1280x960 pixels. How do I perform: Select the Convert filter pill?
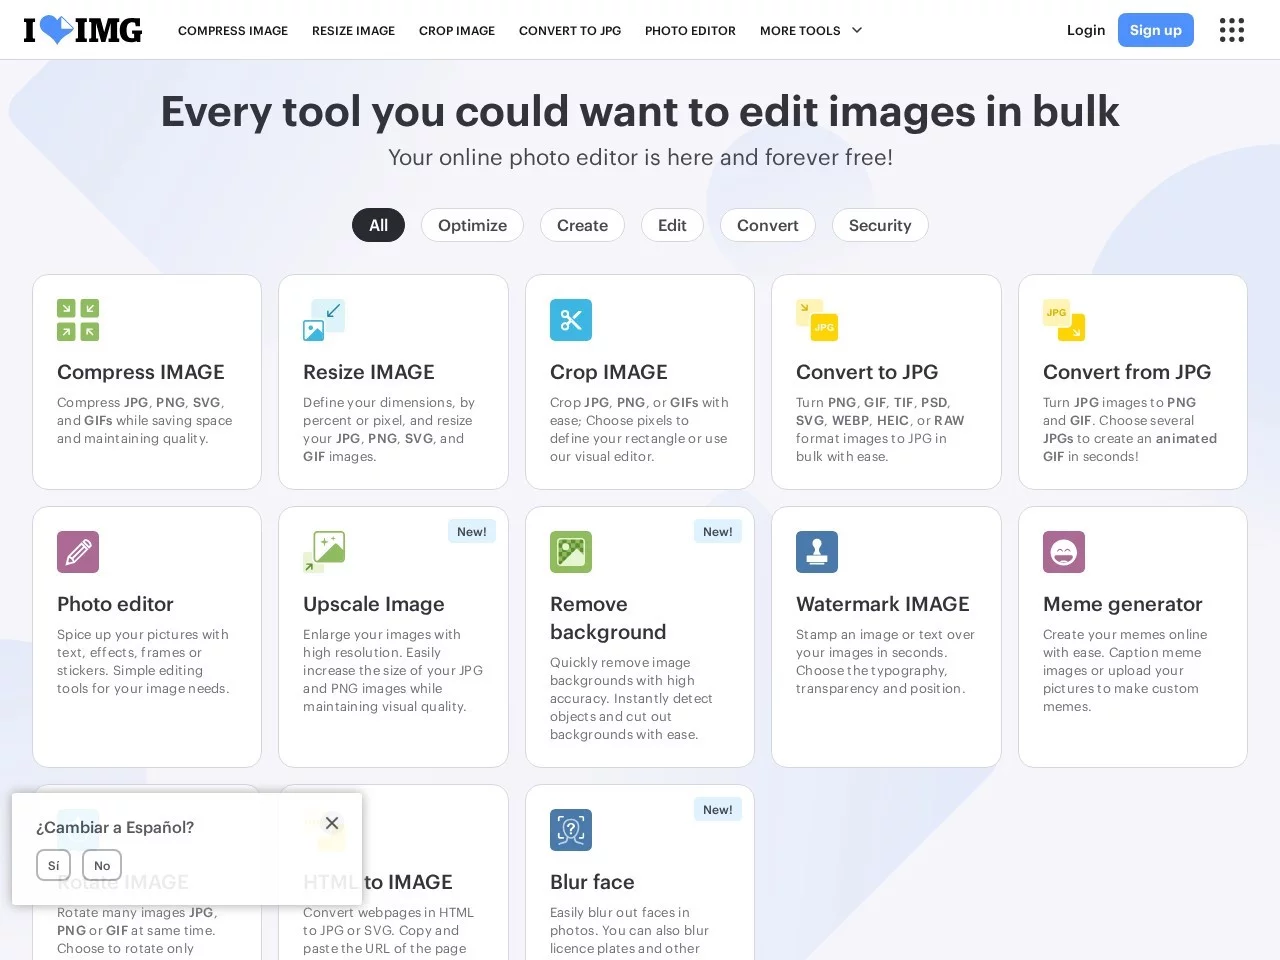[767, 225]
